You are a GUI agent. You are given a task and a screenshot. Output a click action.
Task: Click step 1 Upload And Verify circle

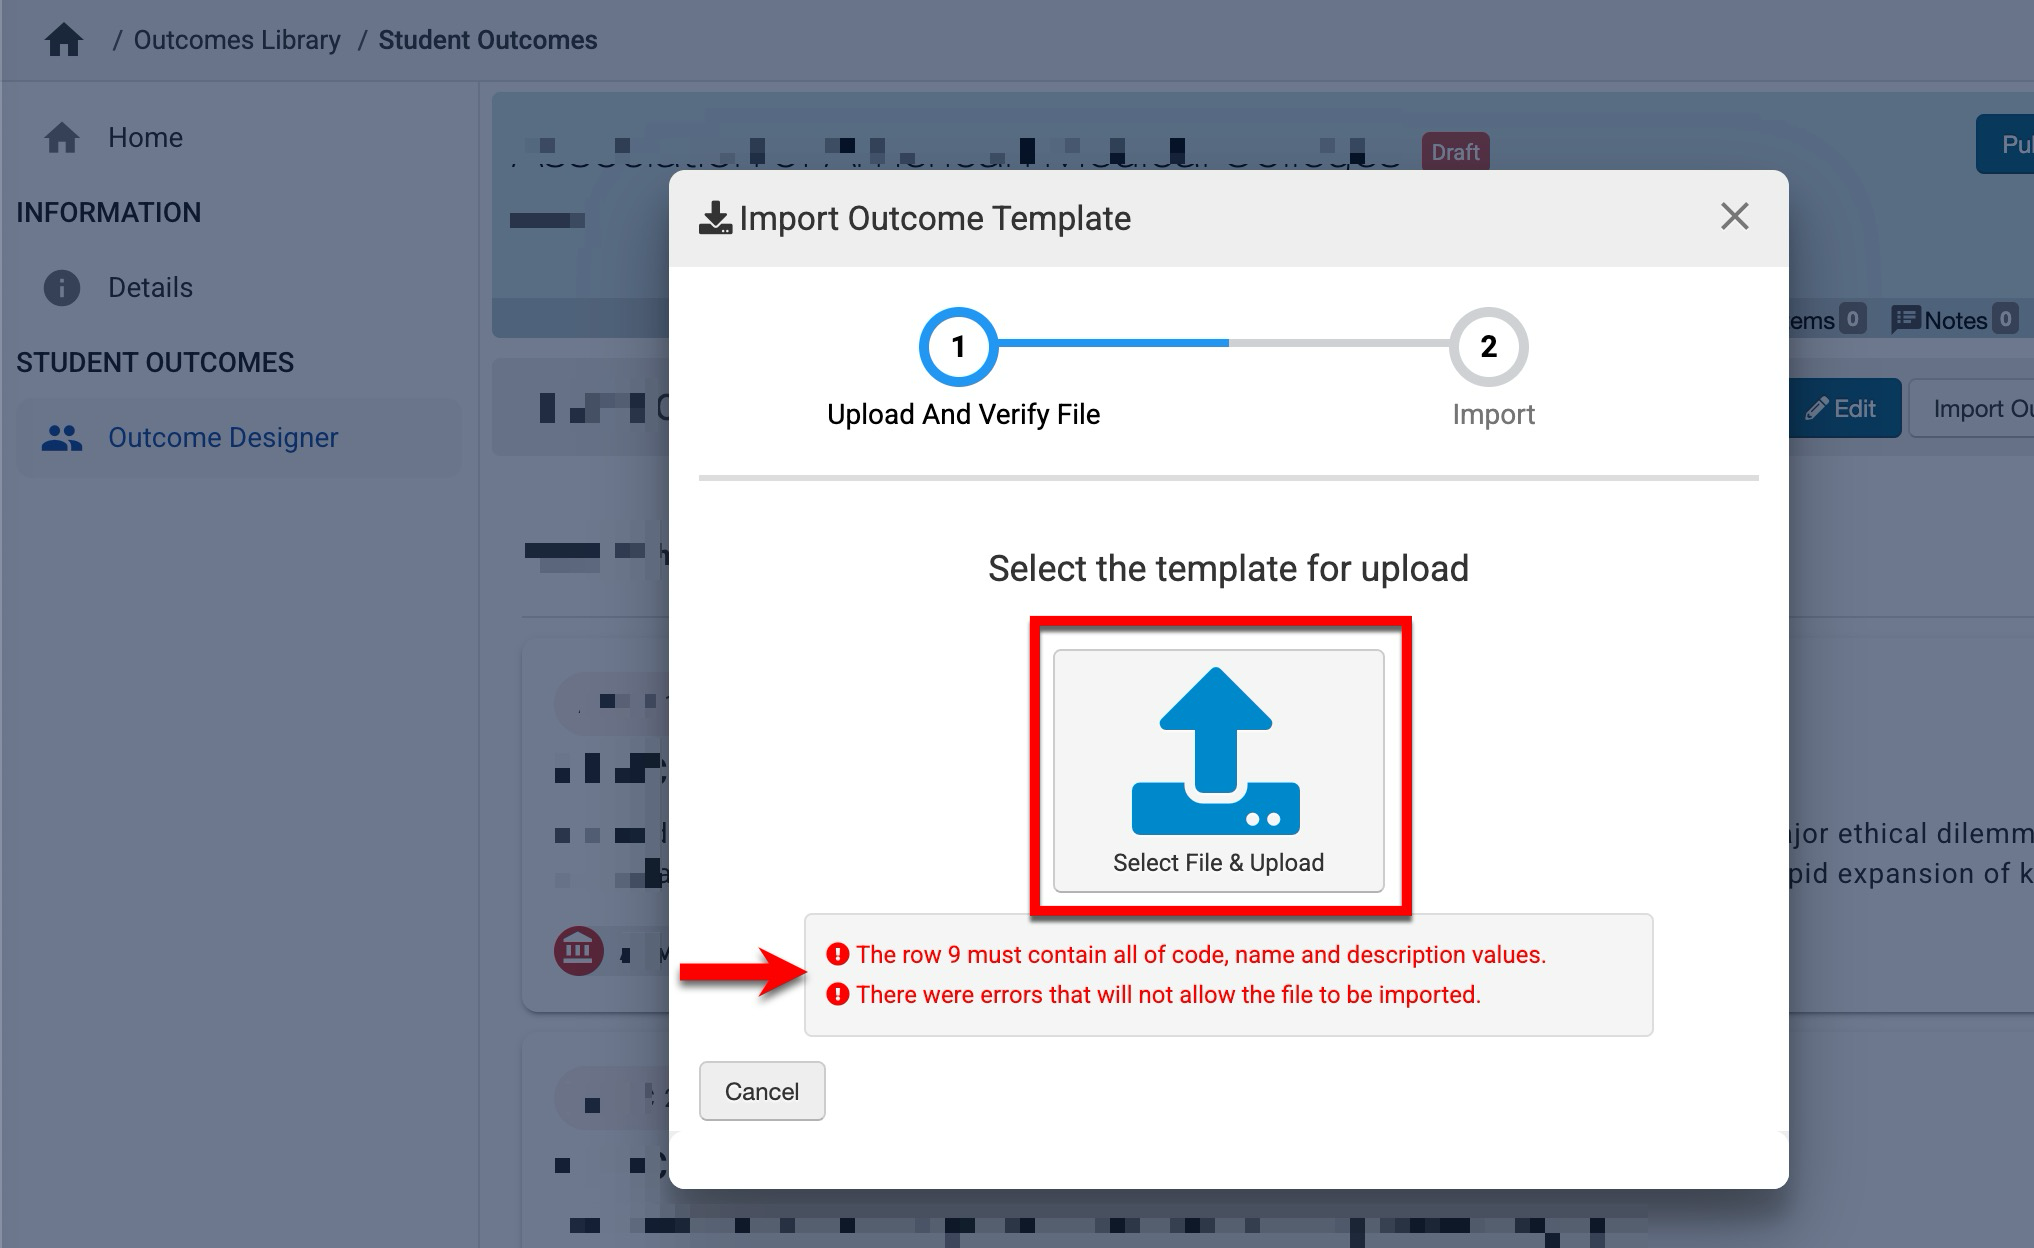click(958, 347)
